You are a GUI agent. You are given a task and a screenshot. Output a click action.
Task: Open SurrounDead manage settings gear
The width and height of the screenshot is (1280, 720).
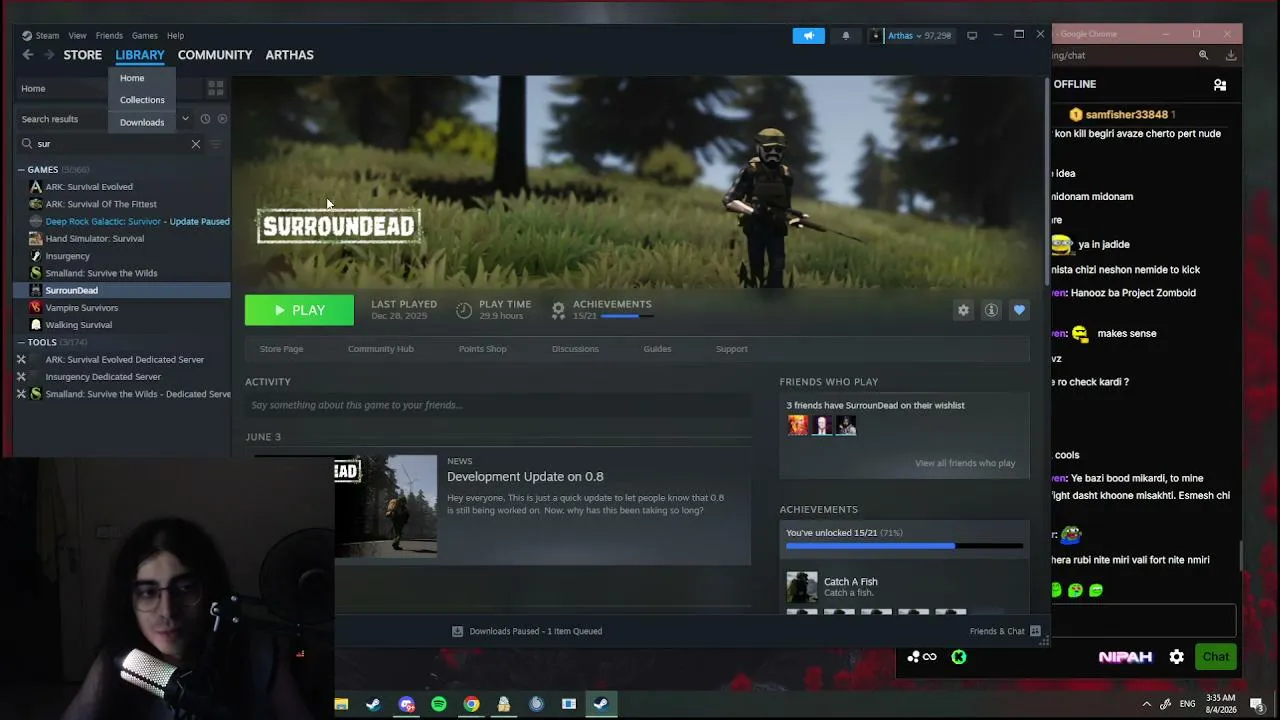[963, 310]
